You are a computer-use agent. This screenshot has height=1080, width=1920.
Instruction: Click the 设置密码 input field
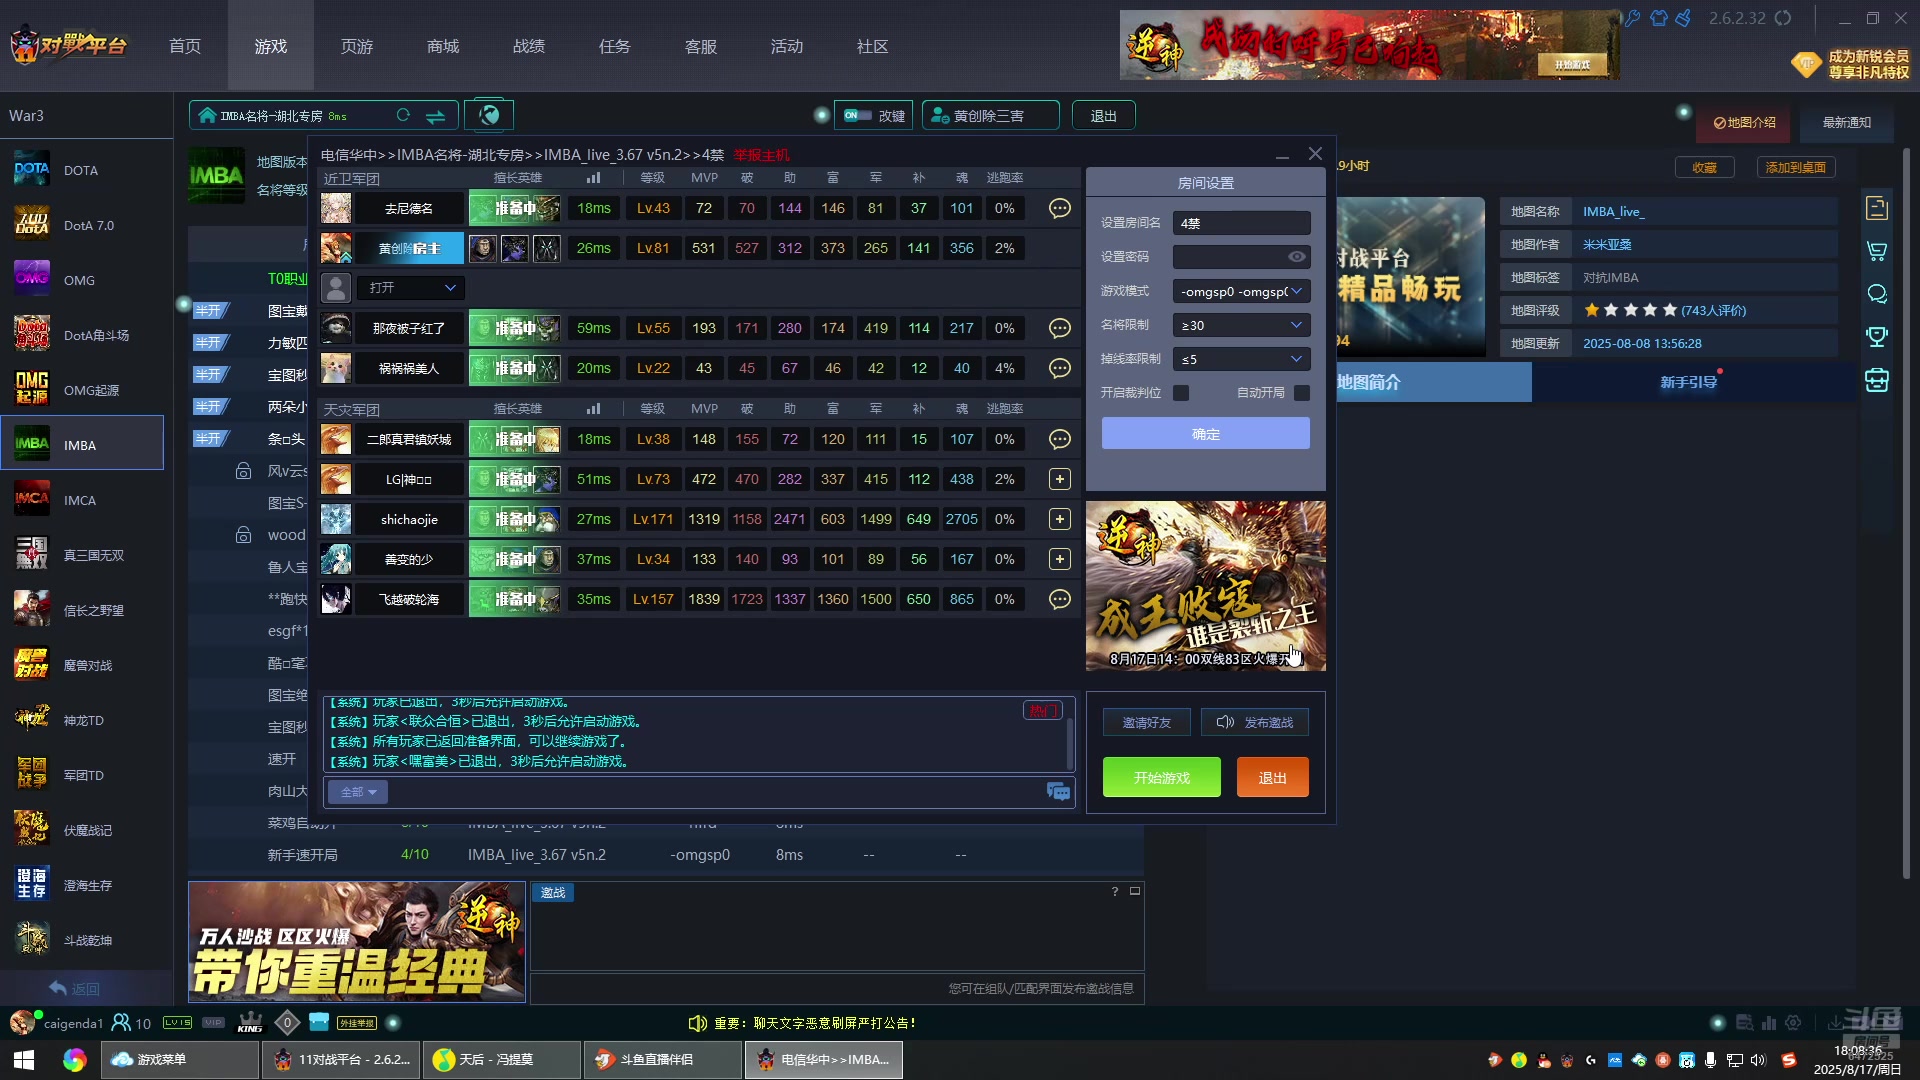1241,257
